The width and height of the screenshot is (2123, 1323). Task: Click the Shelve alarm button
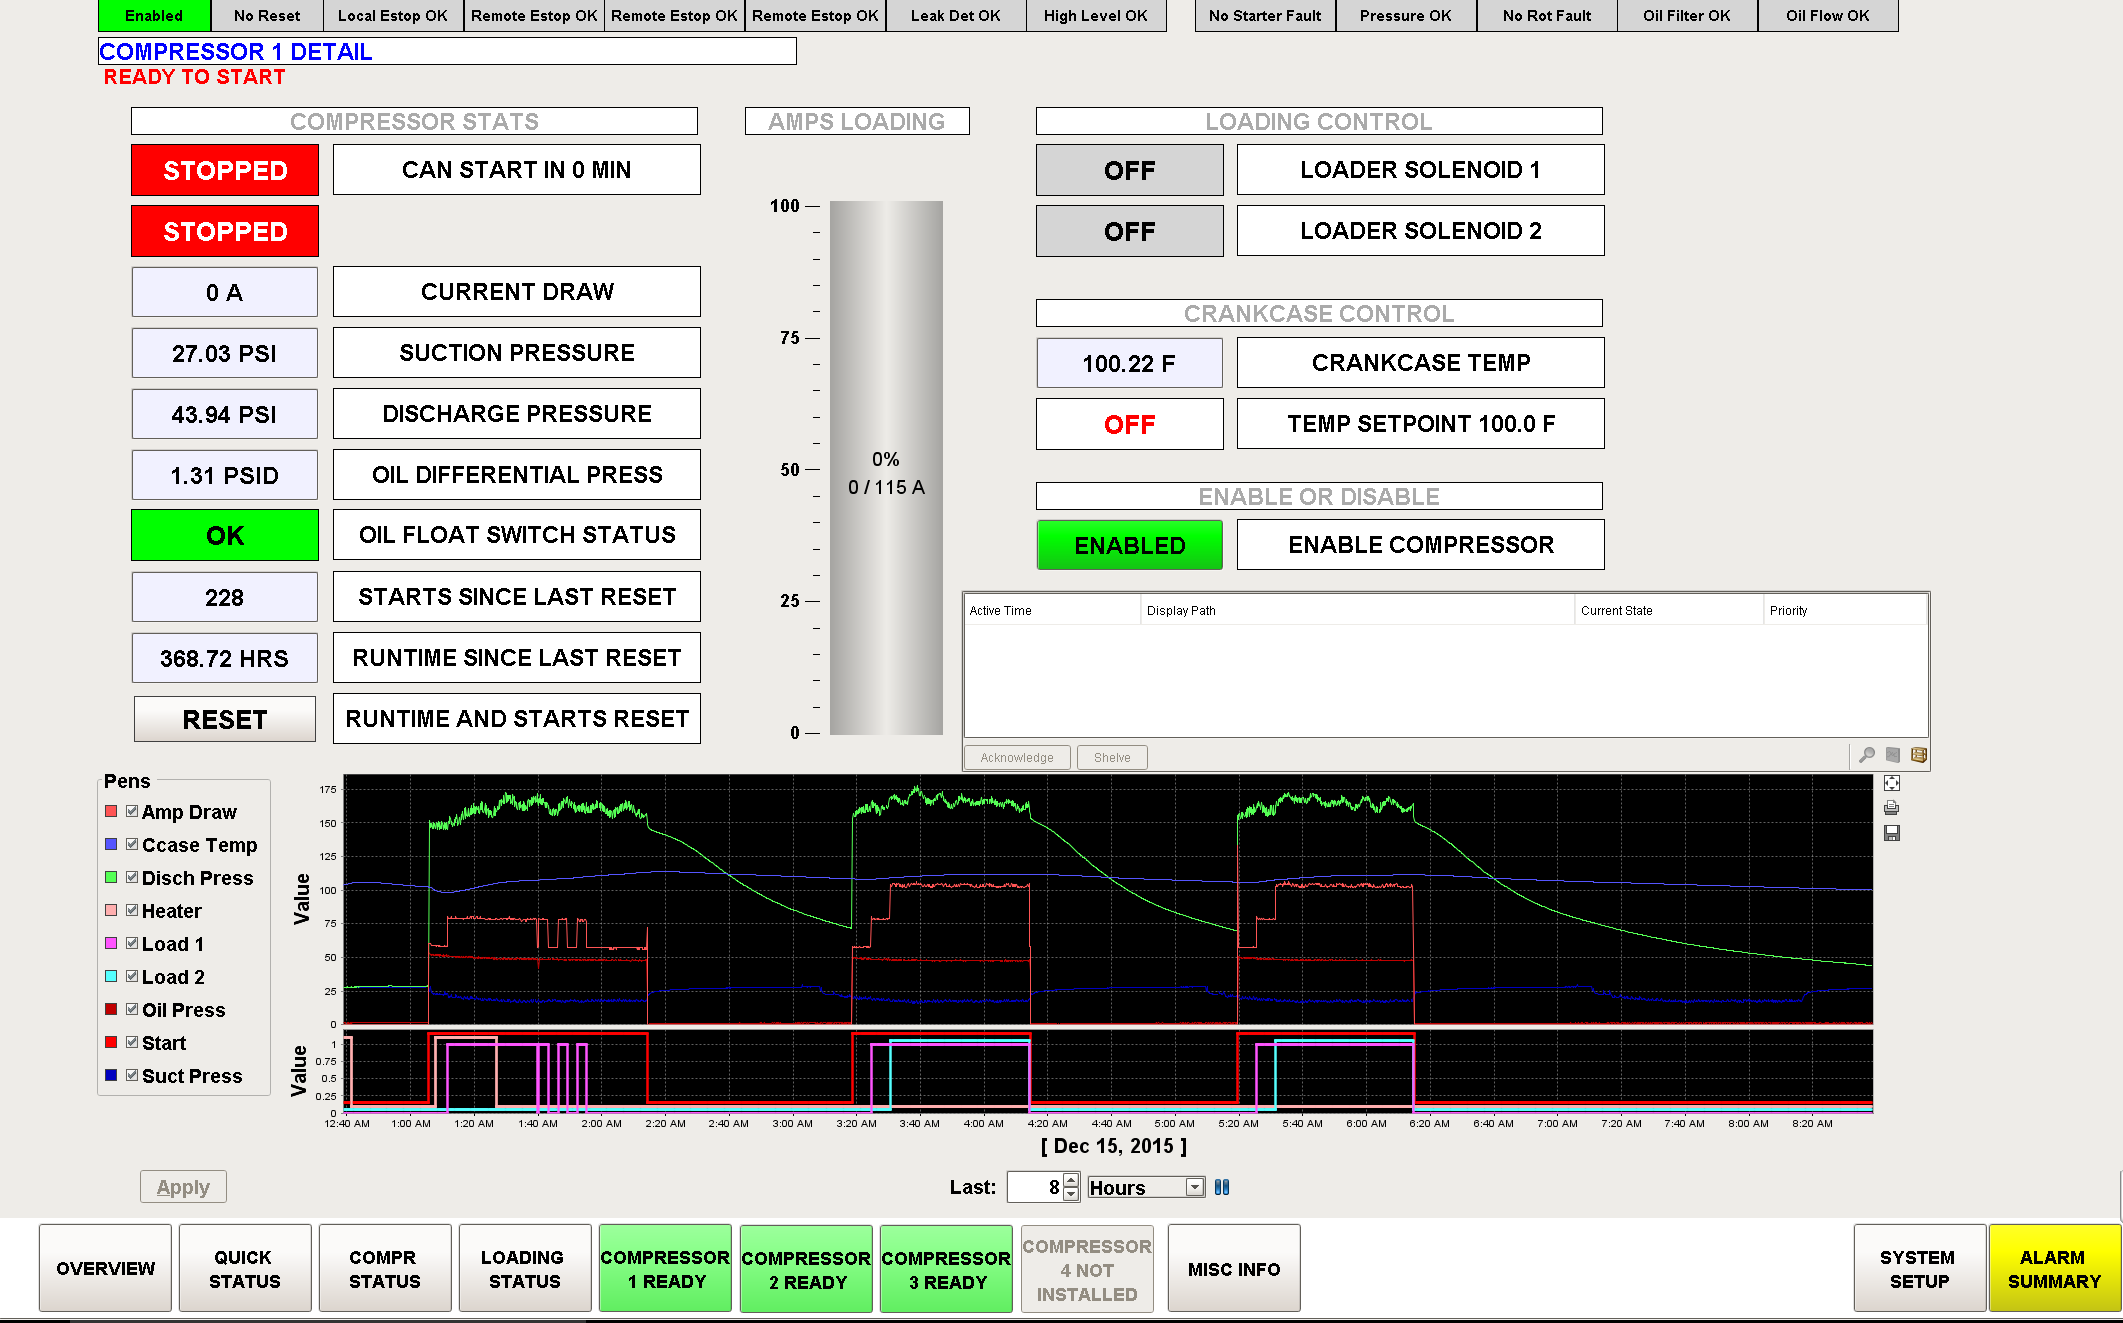tap(1112, 757)
